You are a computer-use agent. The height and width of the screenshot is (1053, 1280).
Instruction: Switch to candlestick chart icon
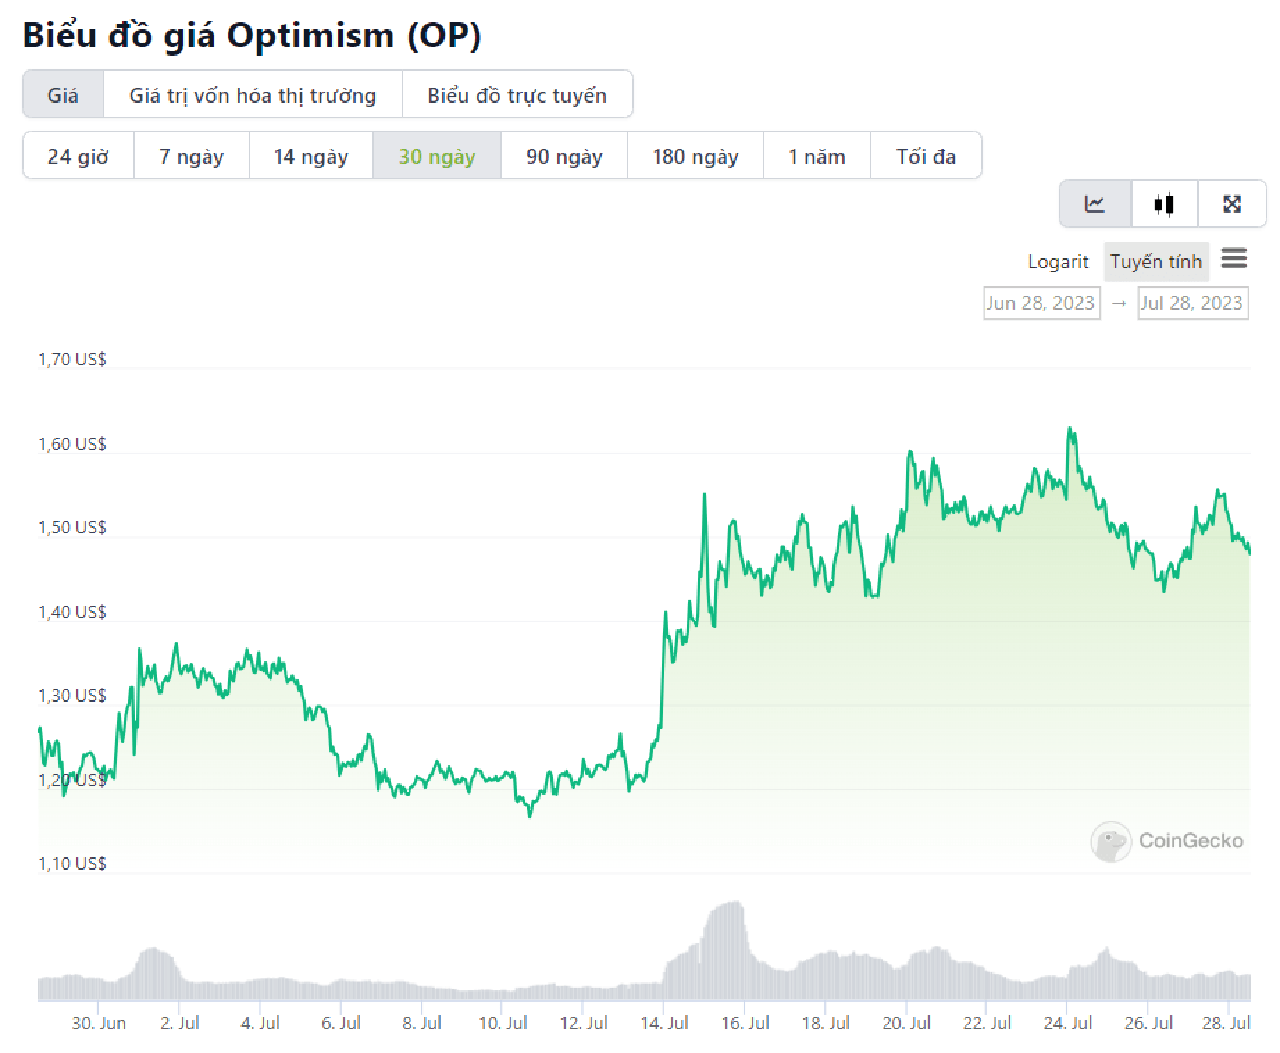(1164, 204)
